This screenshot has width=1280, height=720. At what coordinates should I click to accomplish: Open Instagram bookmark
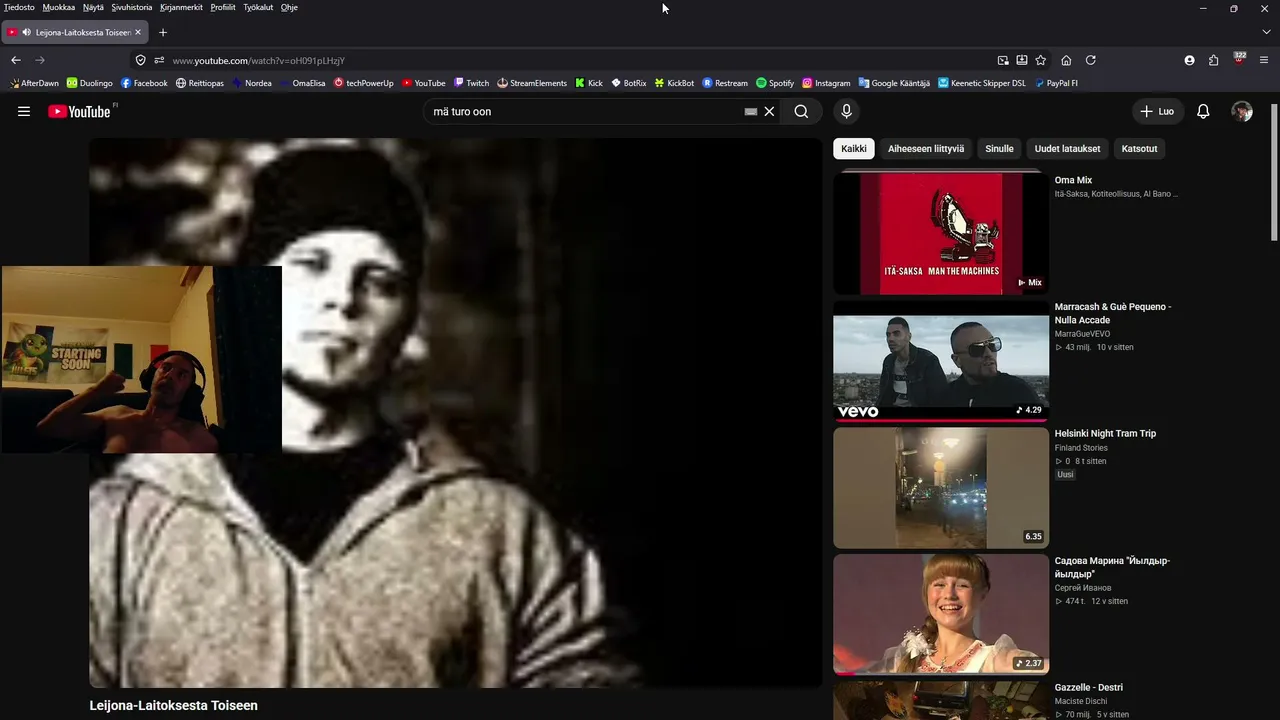(x=826, y=83)
